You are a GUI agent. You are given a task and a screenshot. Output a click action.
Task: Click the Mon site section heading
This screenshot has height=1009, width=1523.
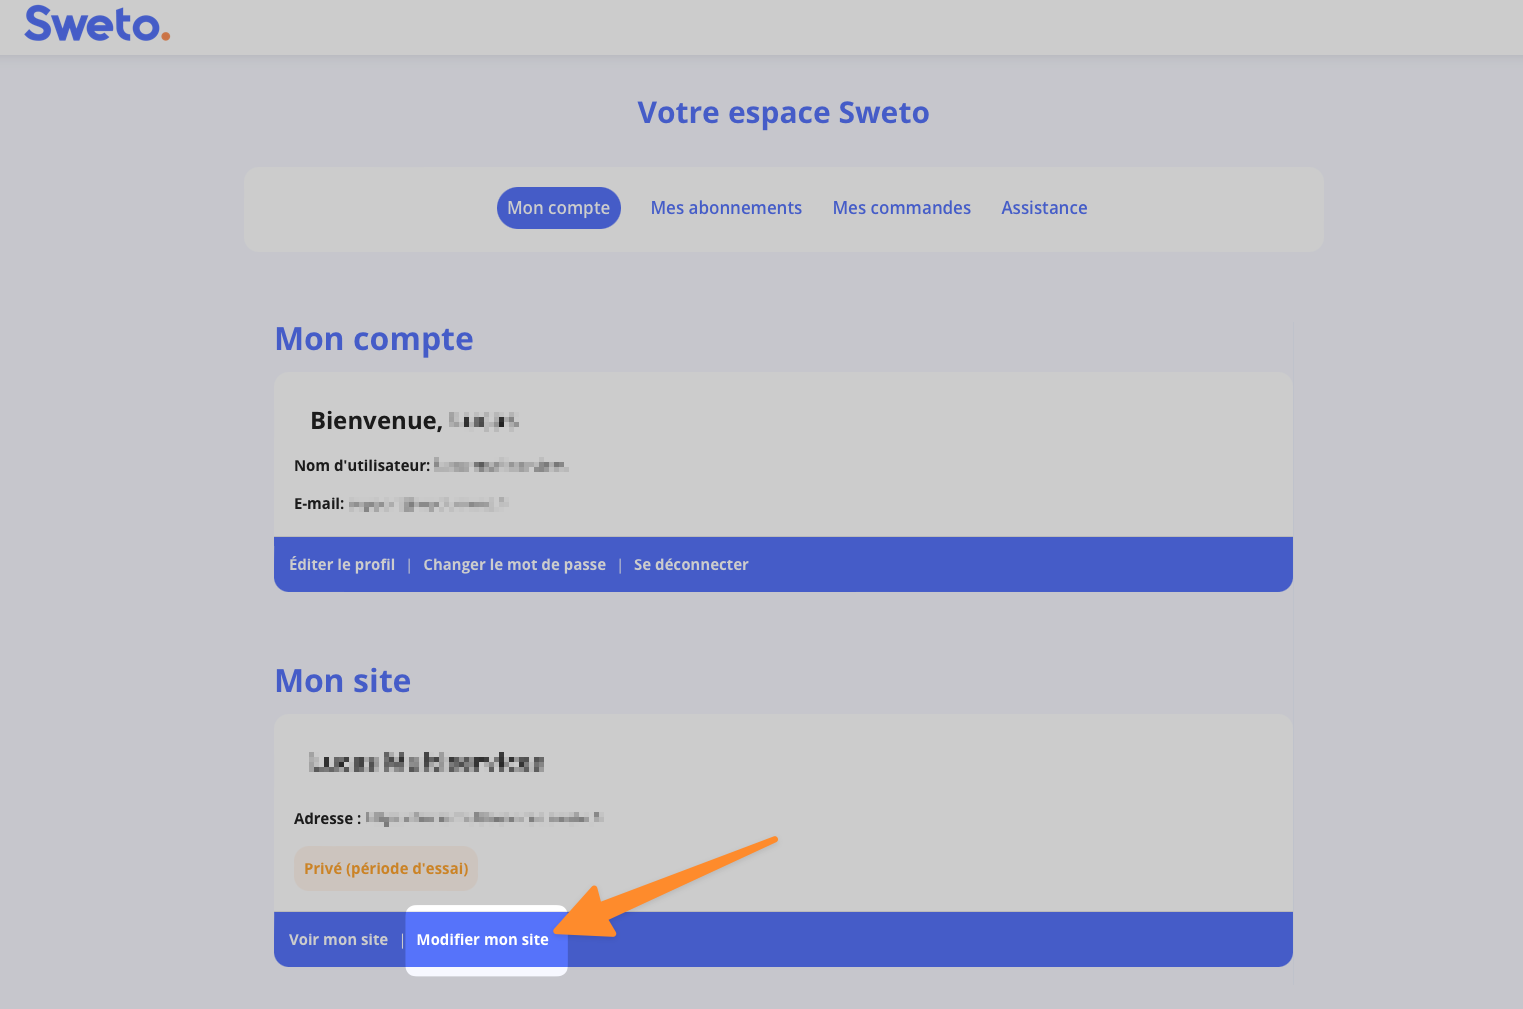click(x=343, y=681)
